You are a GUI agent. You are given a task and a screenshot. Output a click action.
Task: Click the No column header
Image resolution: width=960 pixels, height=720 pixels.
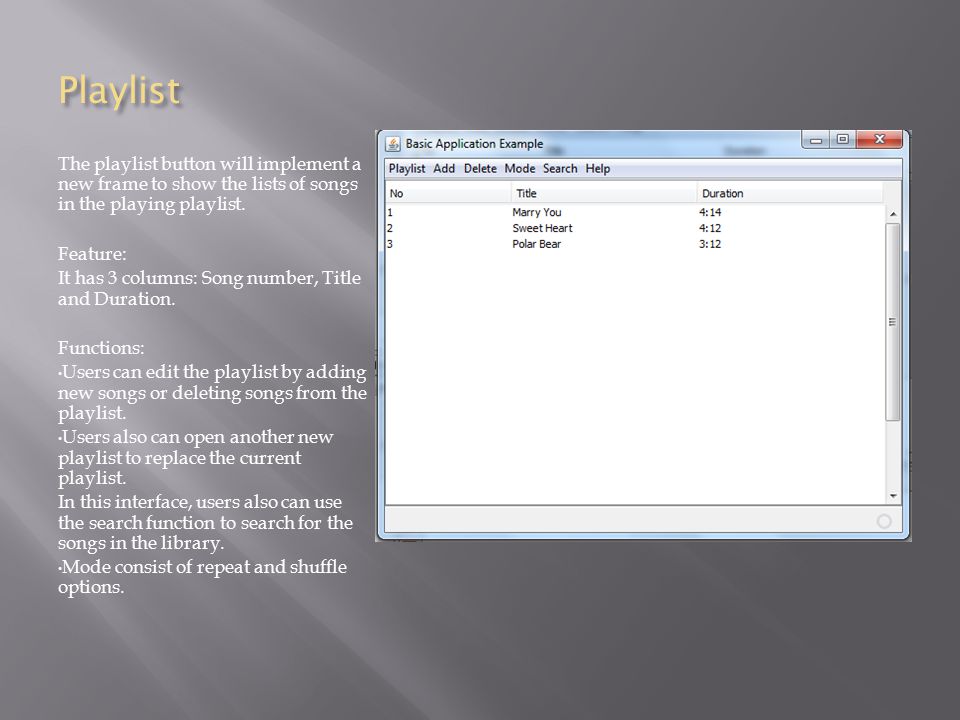pos(448,193)
